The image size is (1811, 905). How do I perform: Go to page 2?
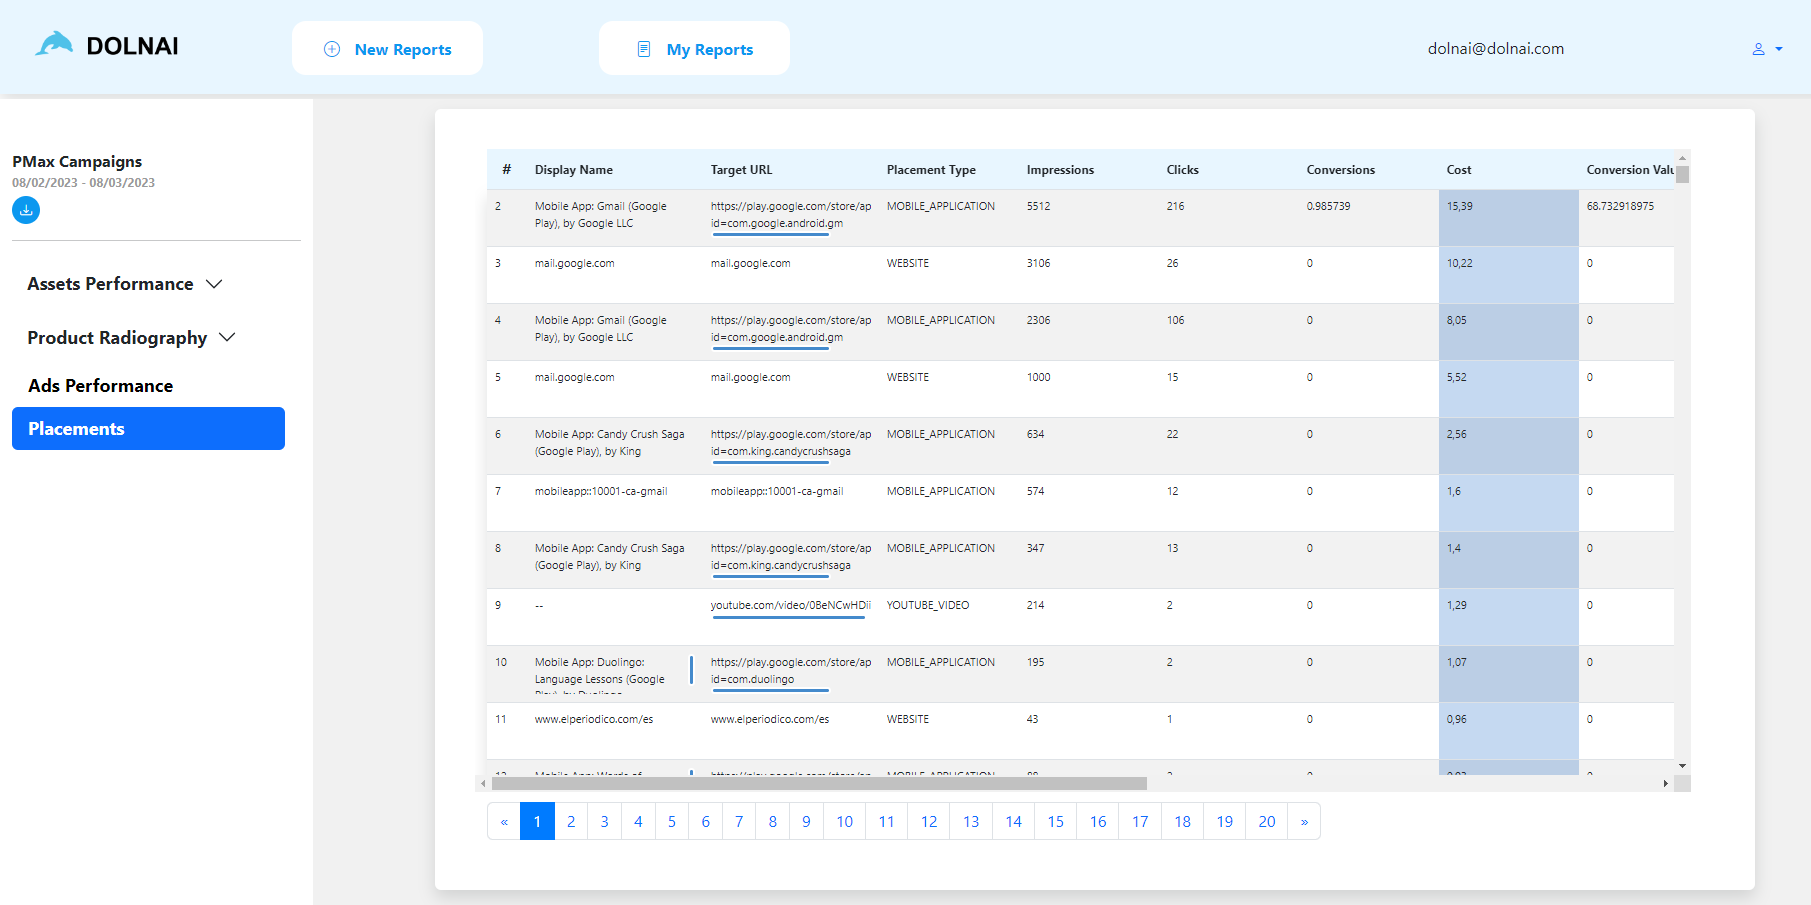point(571,821)
